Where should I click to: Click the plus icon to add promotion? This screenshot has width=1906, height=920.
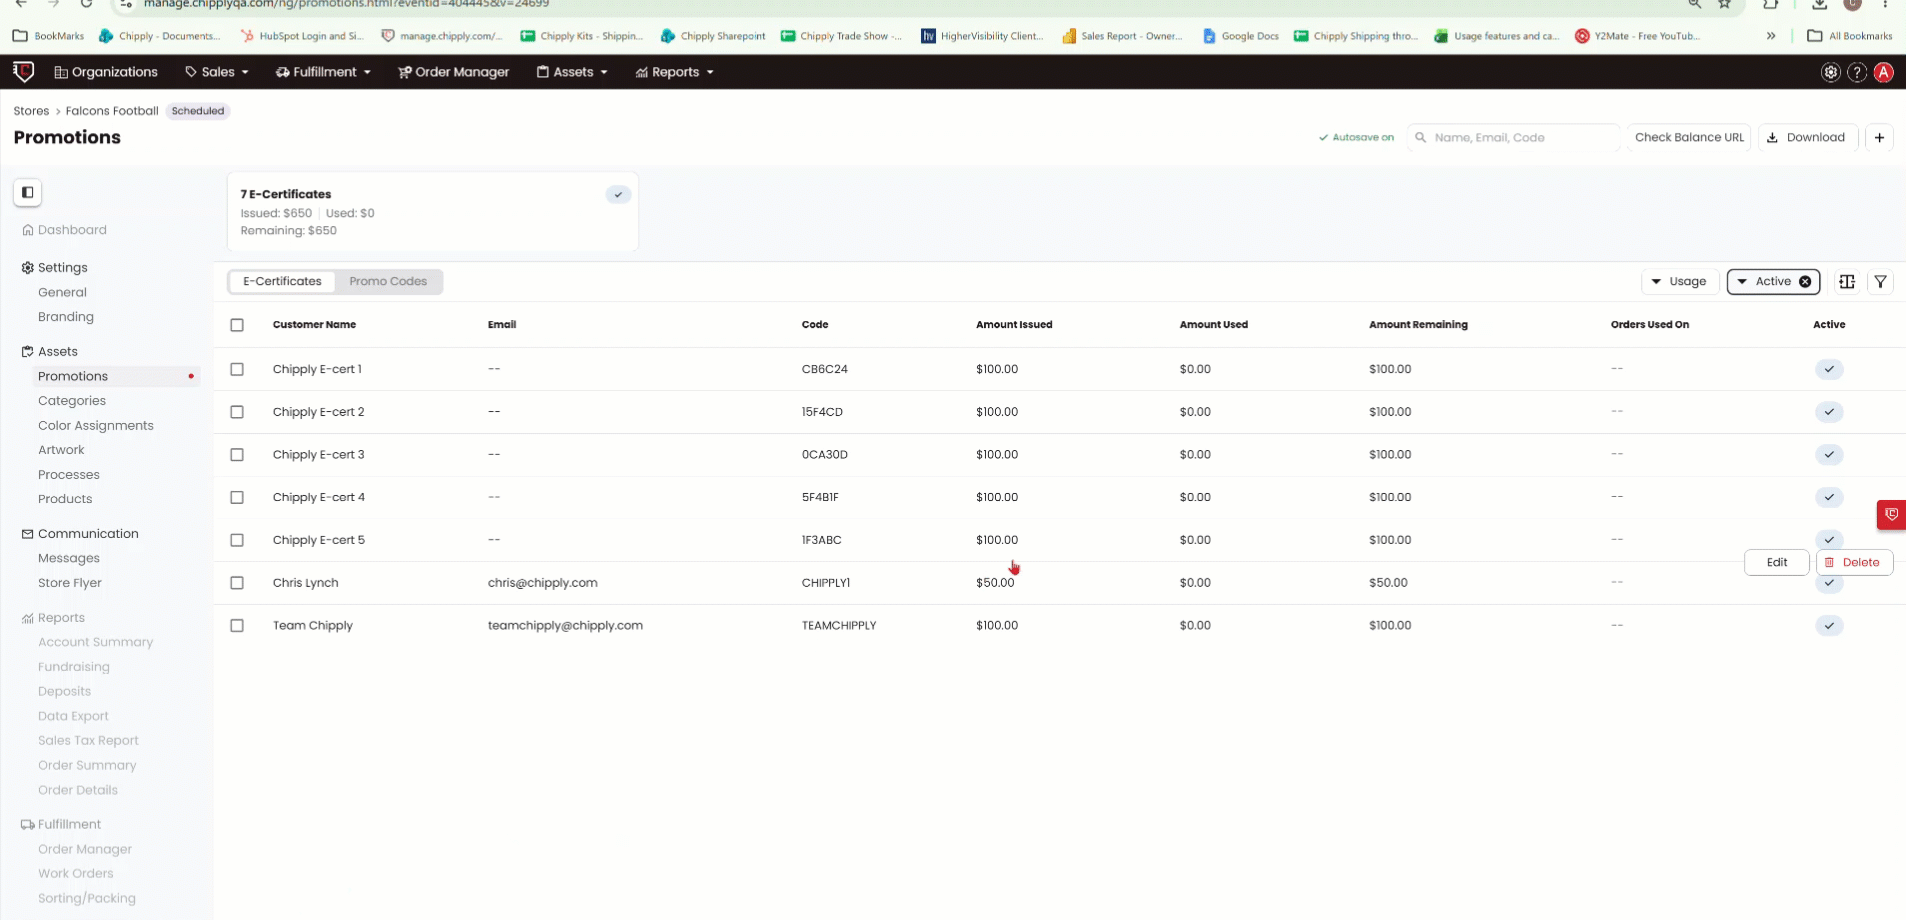pyautogui.click(x=1879, y=138)
